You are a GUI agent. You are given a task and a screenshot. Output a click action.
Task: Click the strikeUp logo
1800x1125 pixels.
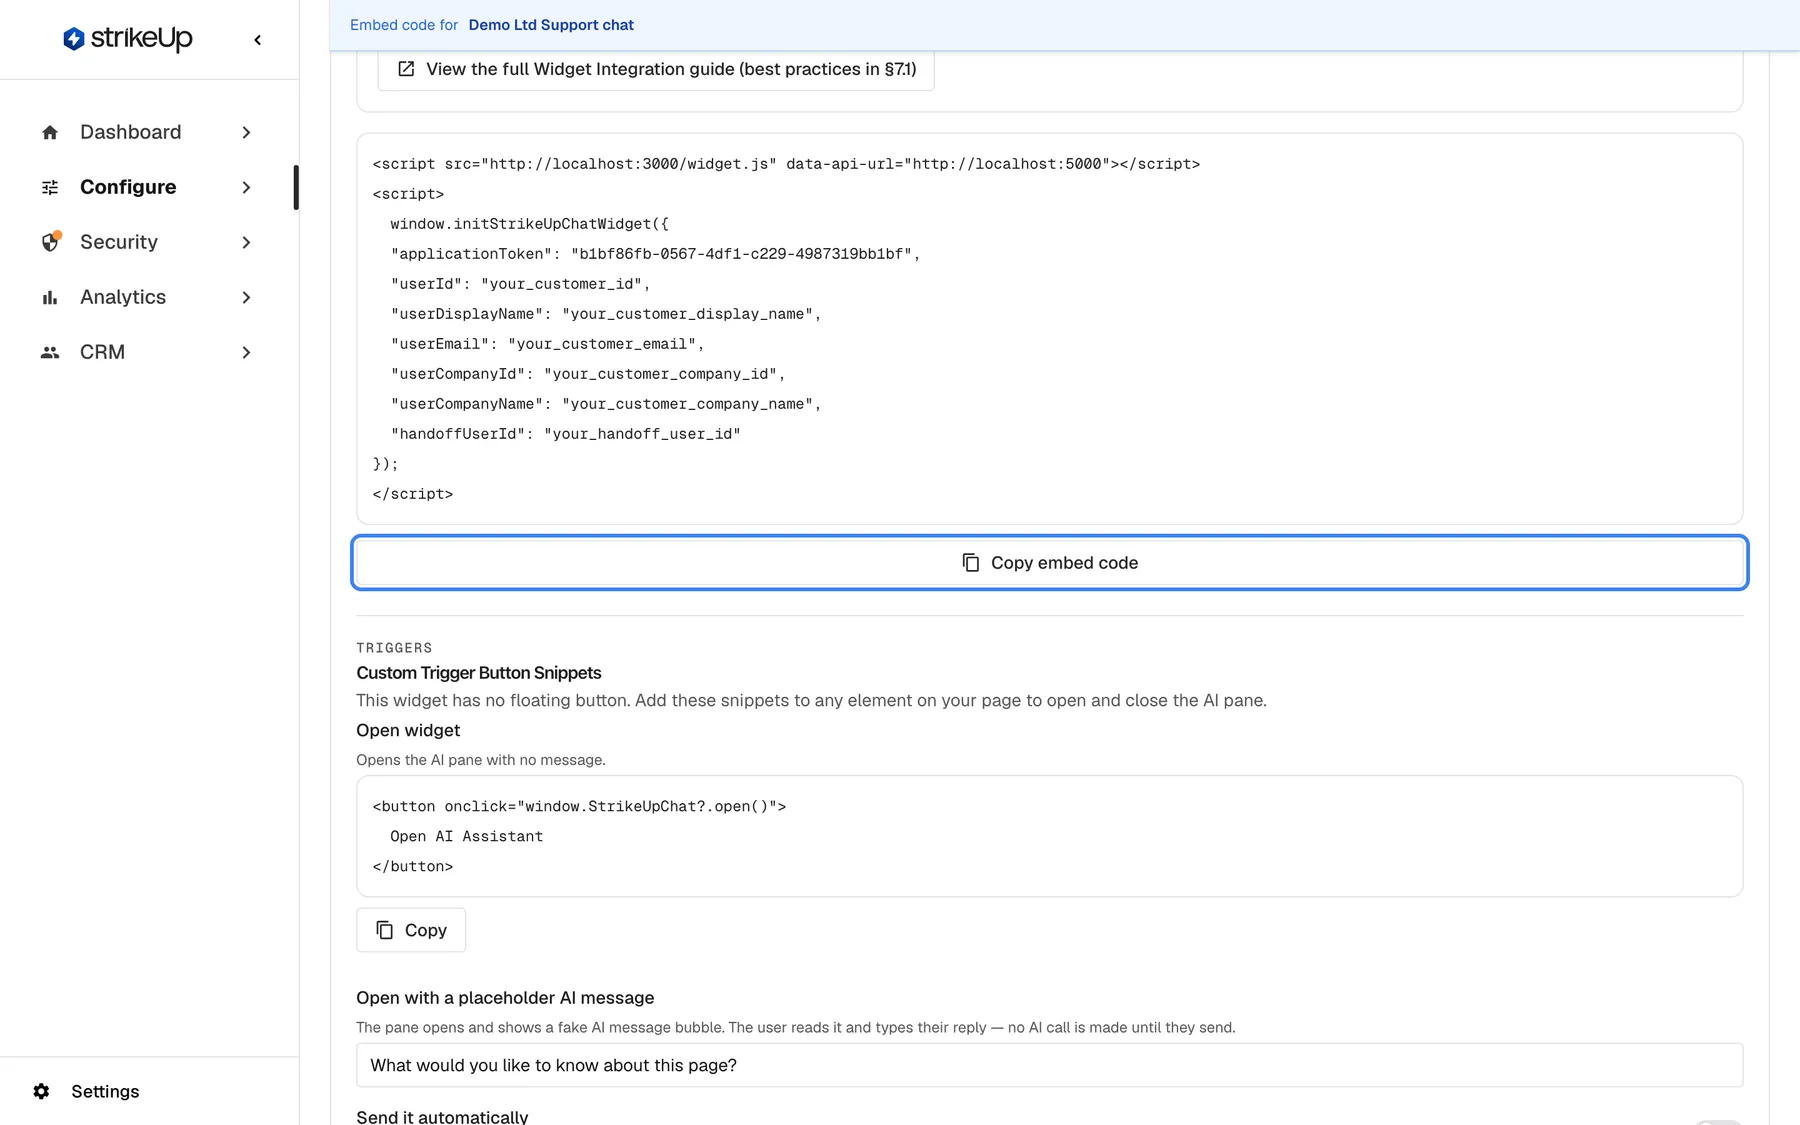tap(128, 39)
